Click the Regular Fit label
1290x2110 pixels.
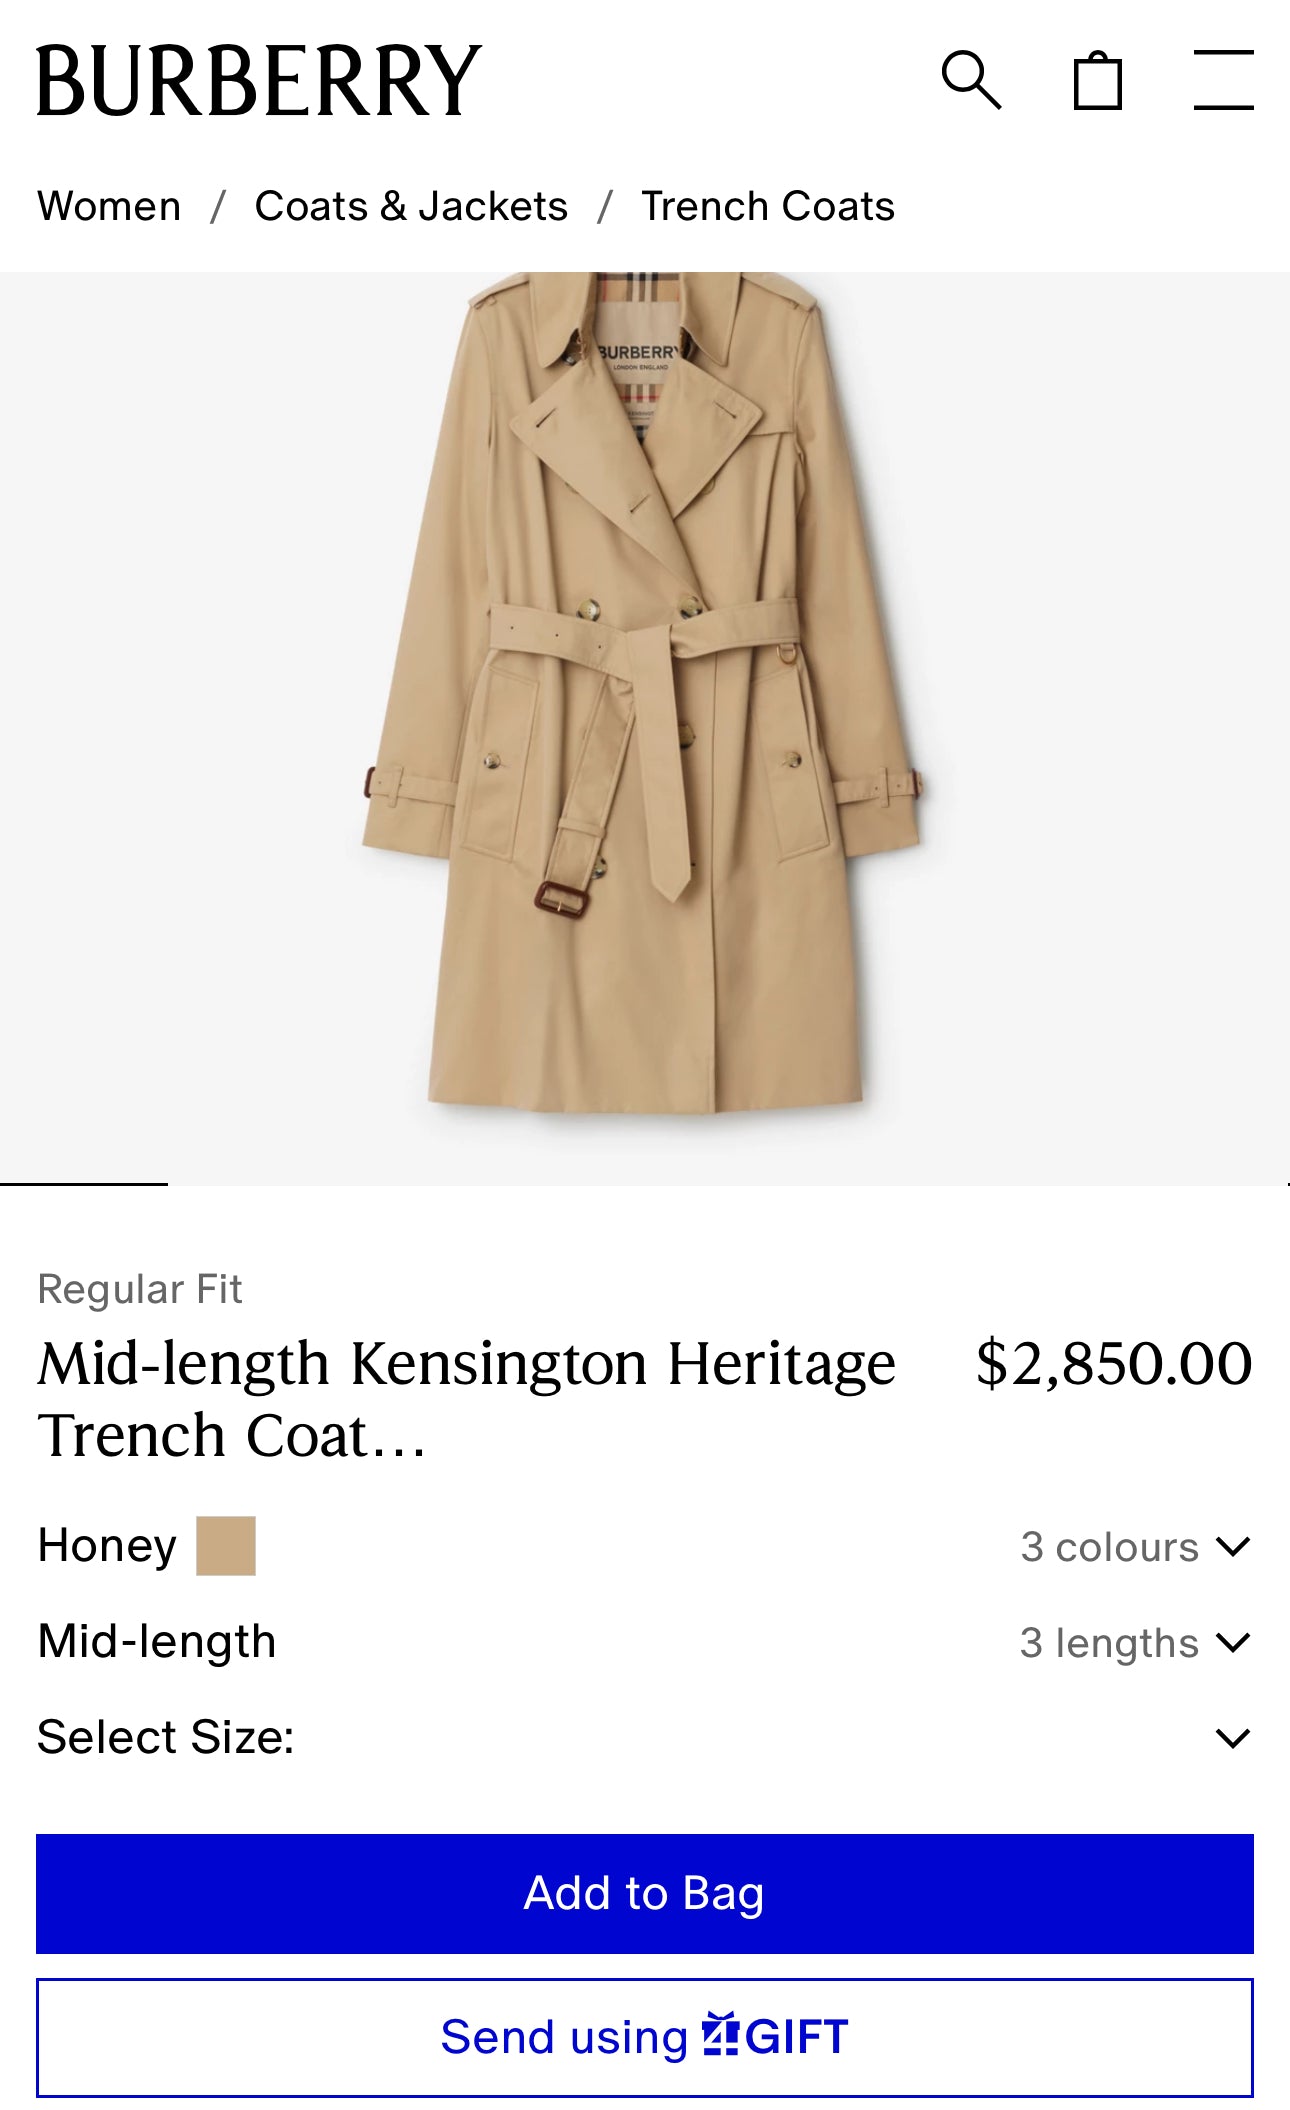(x=140, y=1289)
